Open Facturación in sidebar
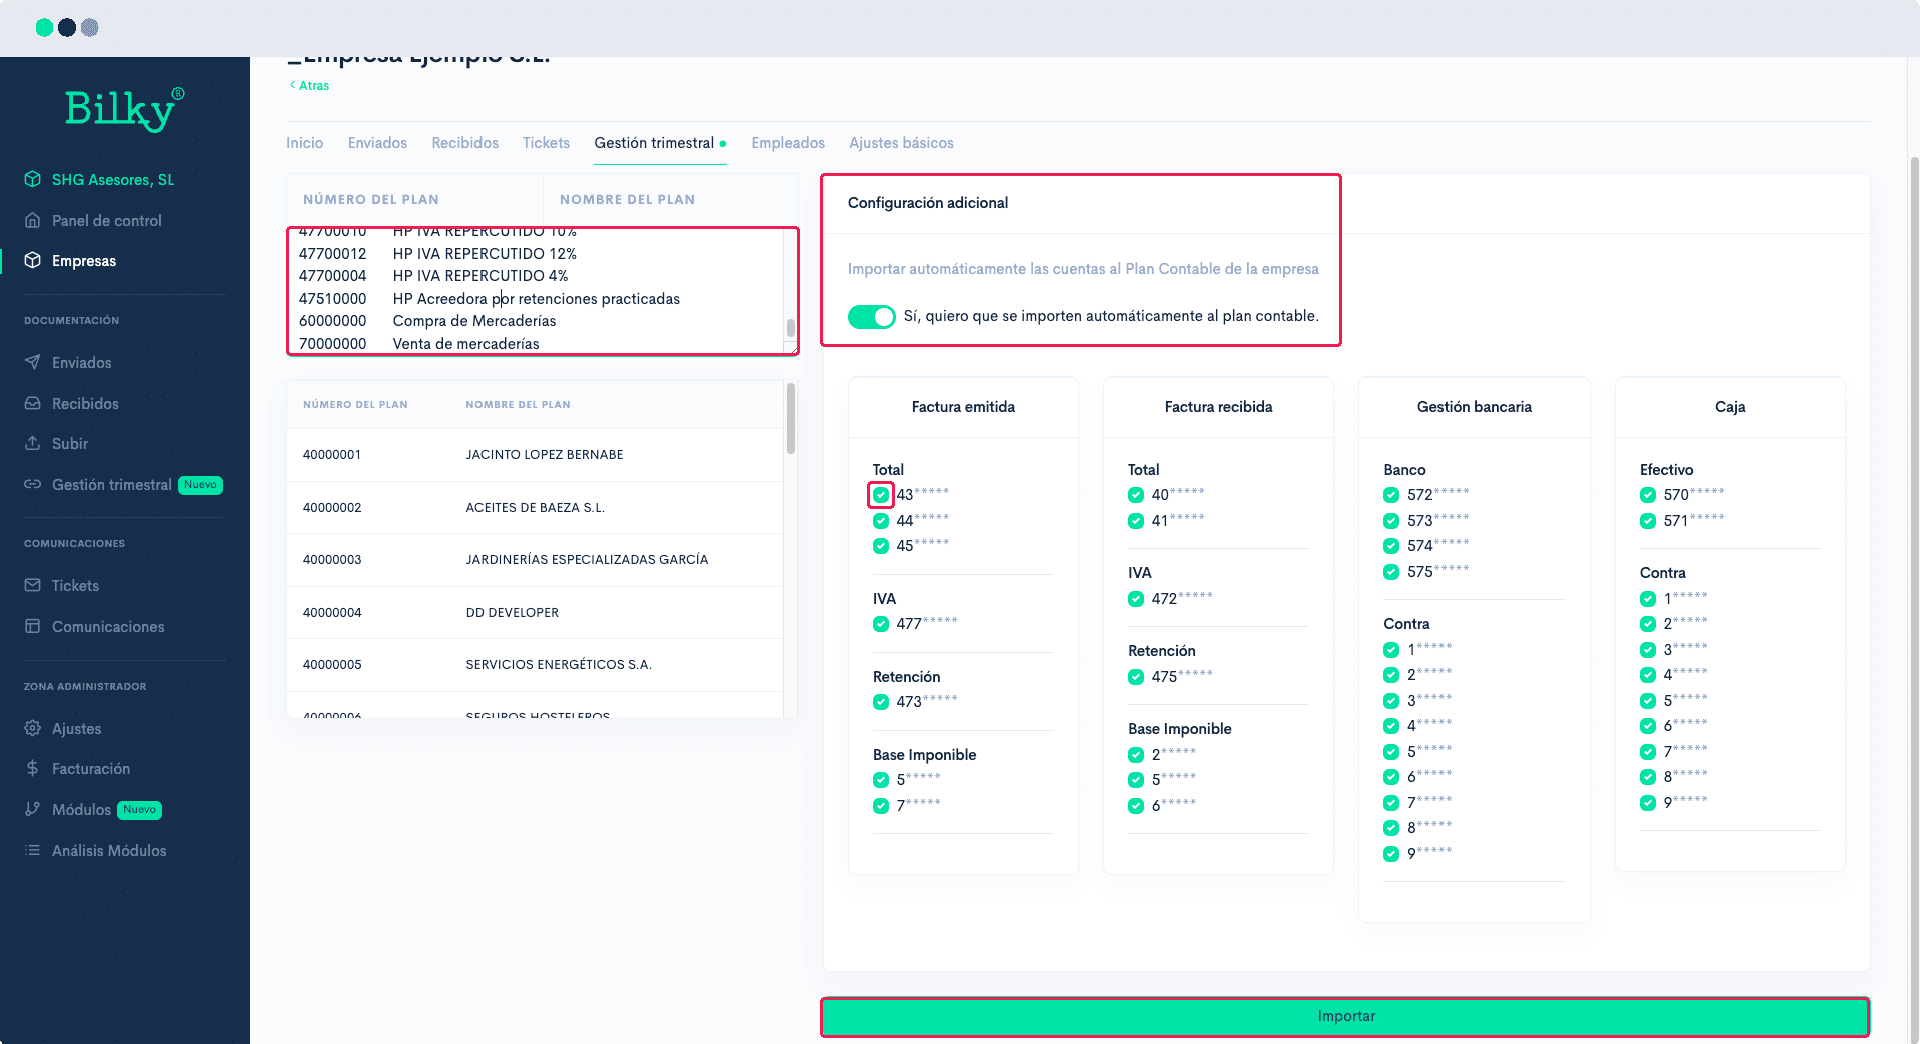The width and height of the screenshot is (1920, 1044). (x=91, y=768)
